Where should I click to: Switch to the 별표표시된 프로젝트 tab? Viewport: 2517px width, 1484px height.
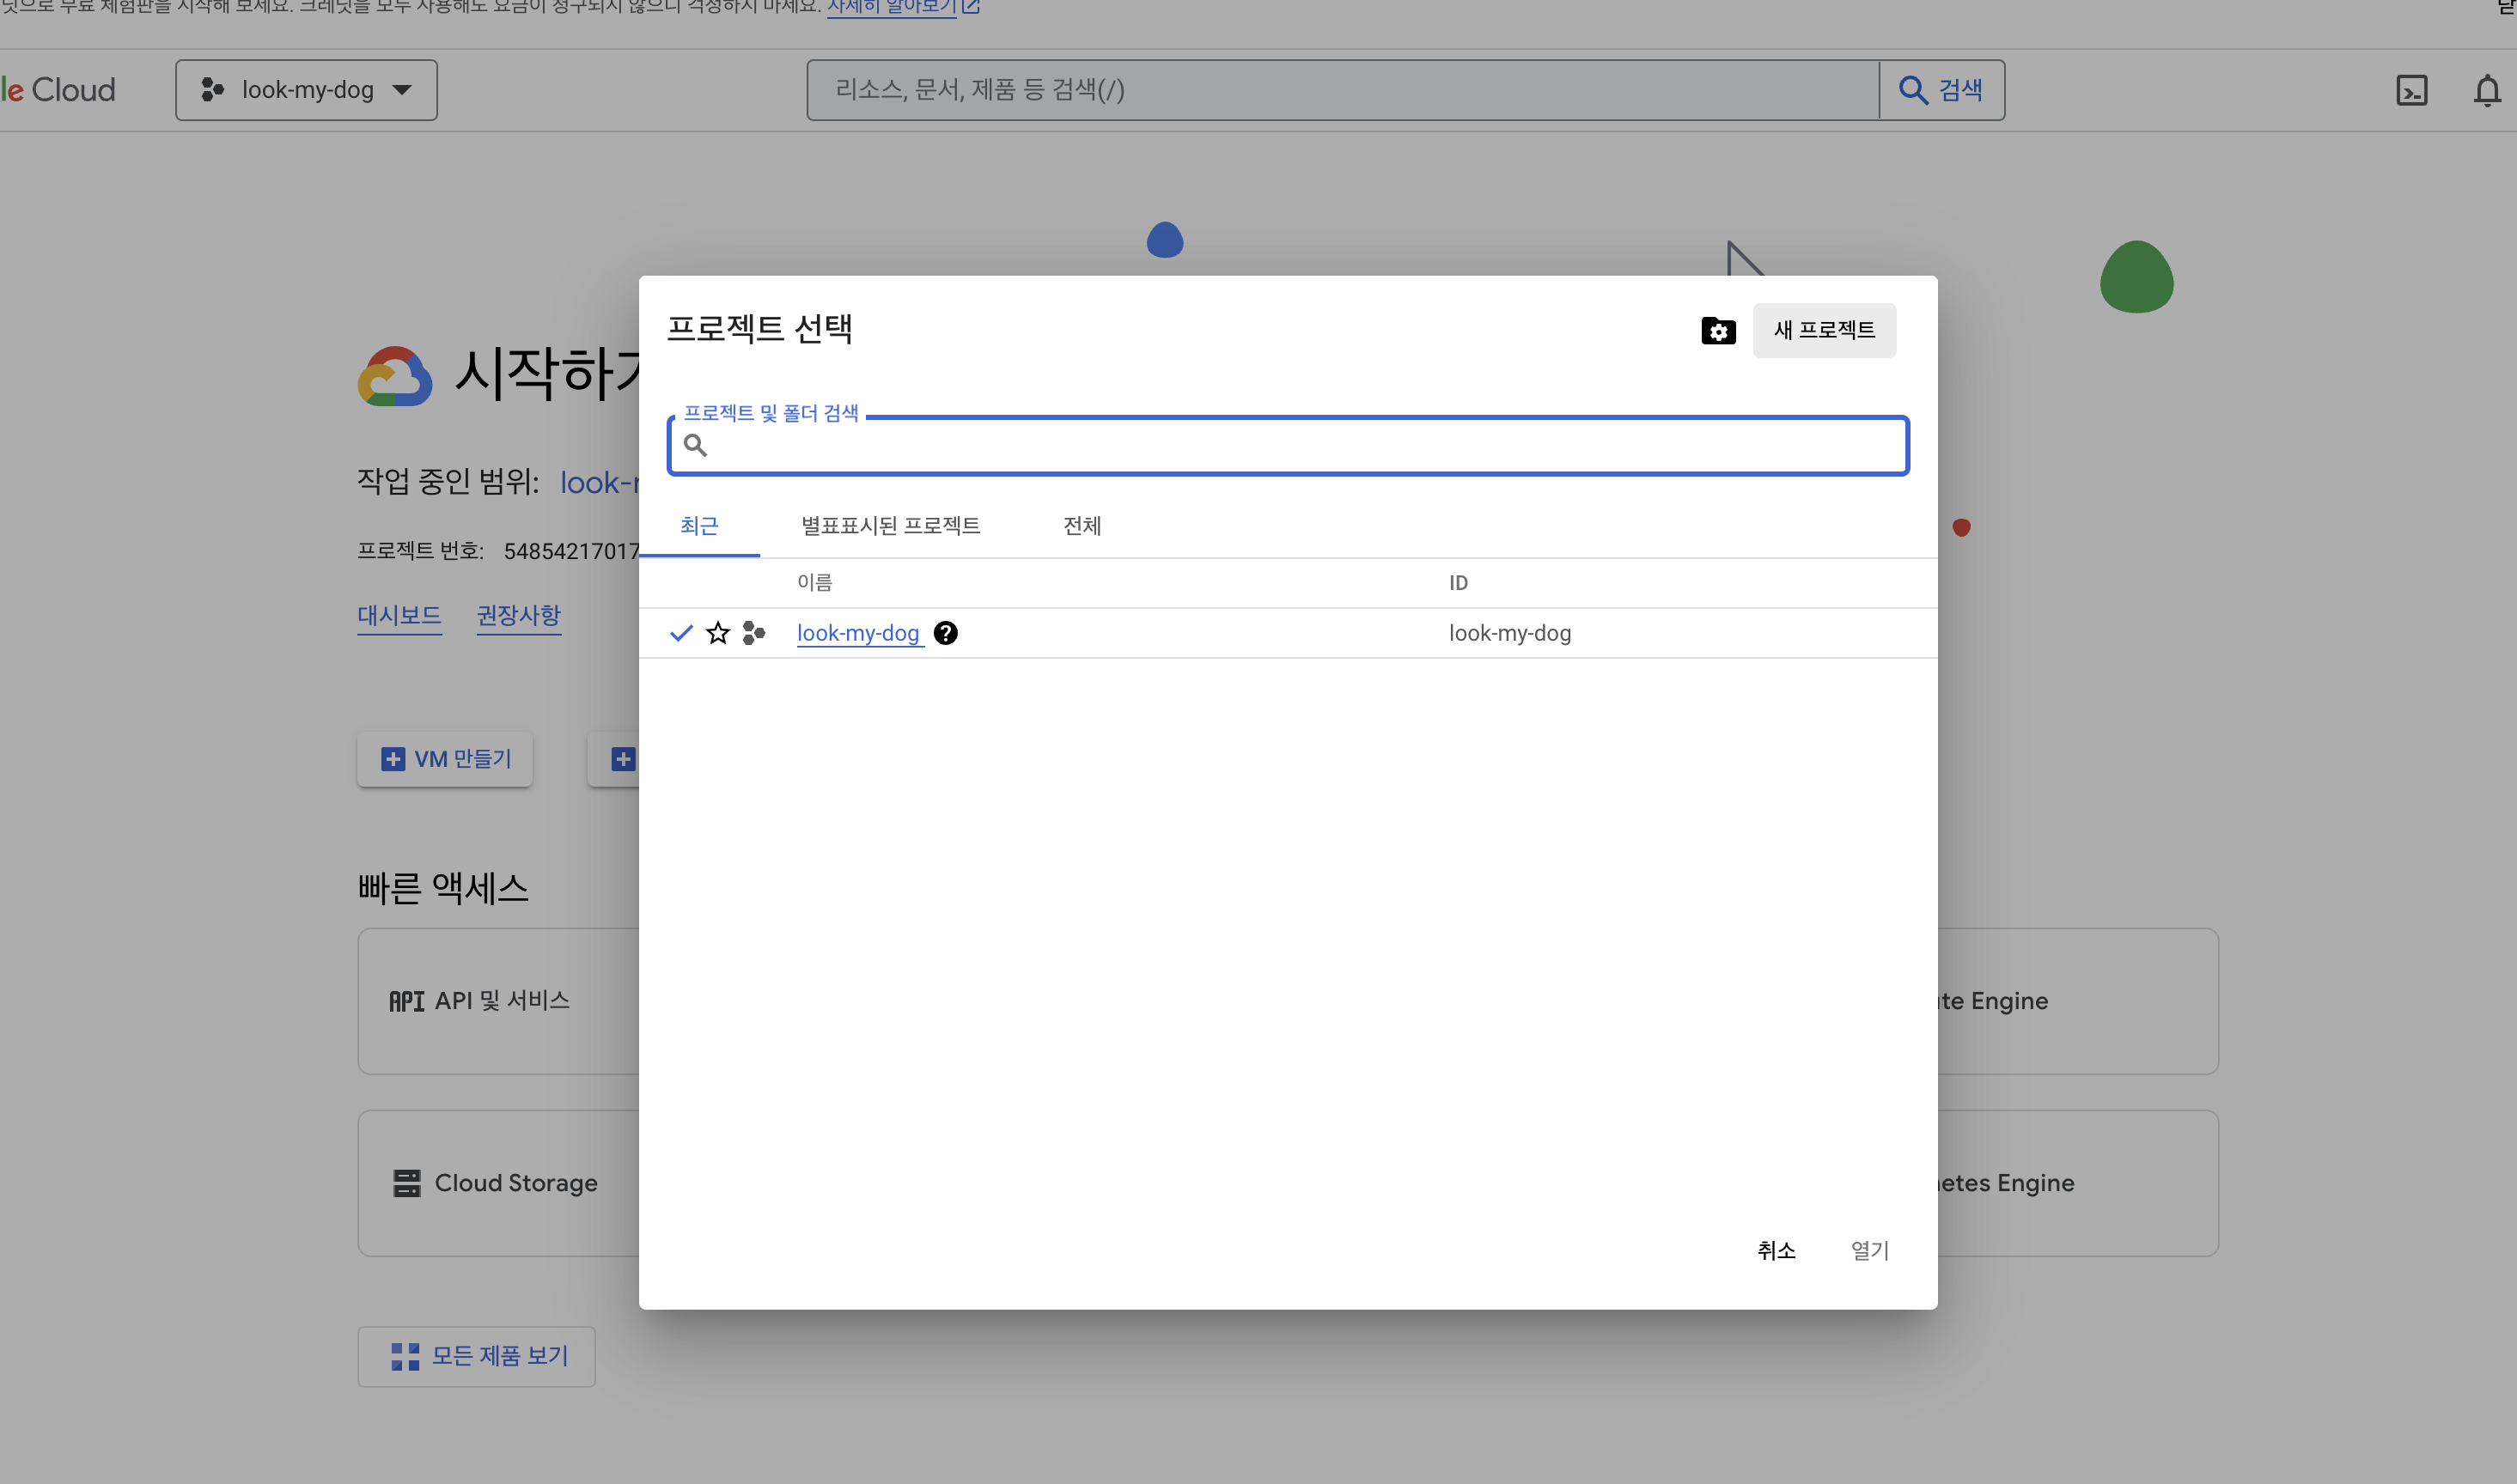pyautogui.click(x=890, y=526)
